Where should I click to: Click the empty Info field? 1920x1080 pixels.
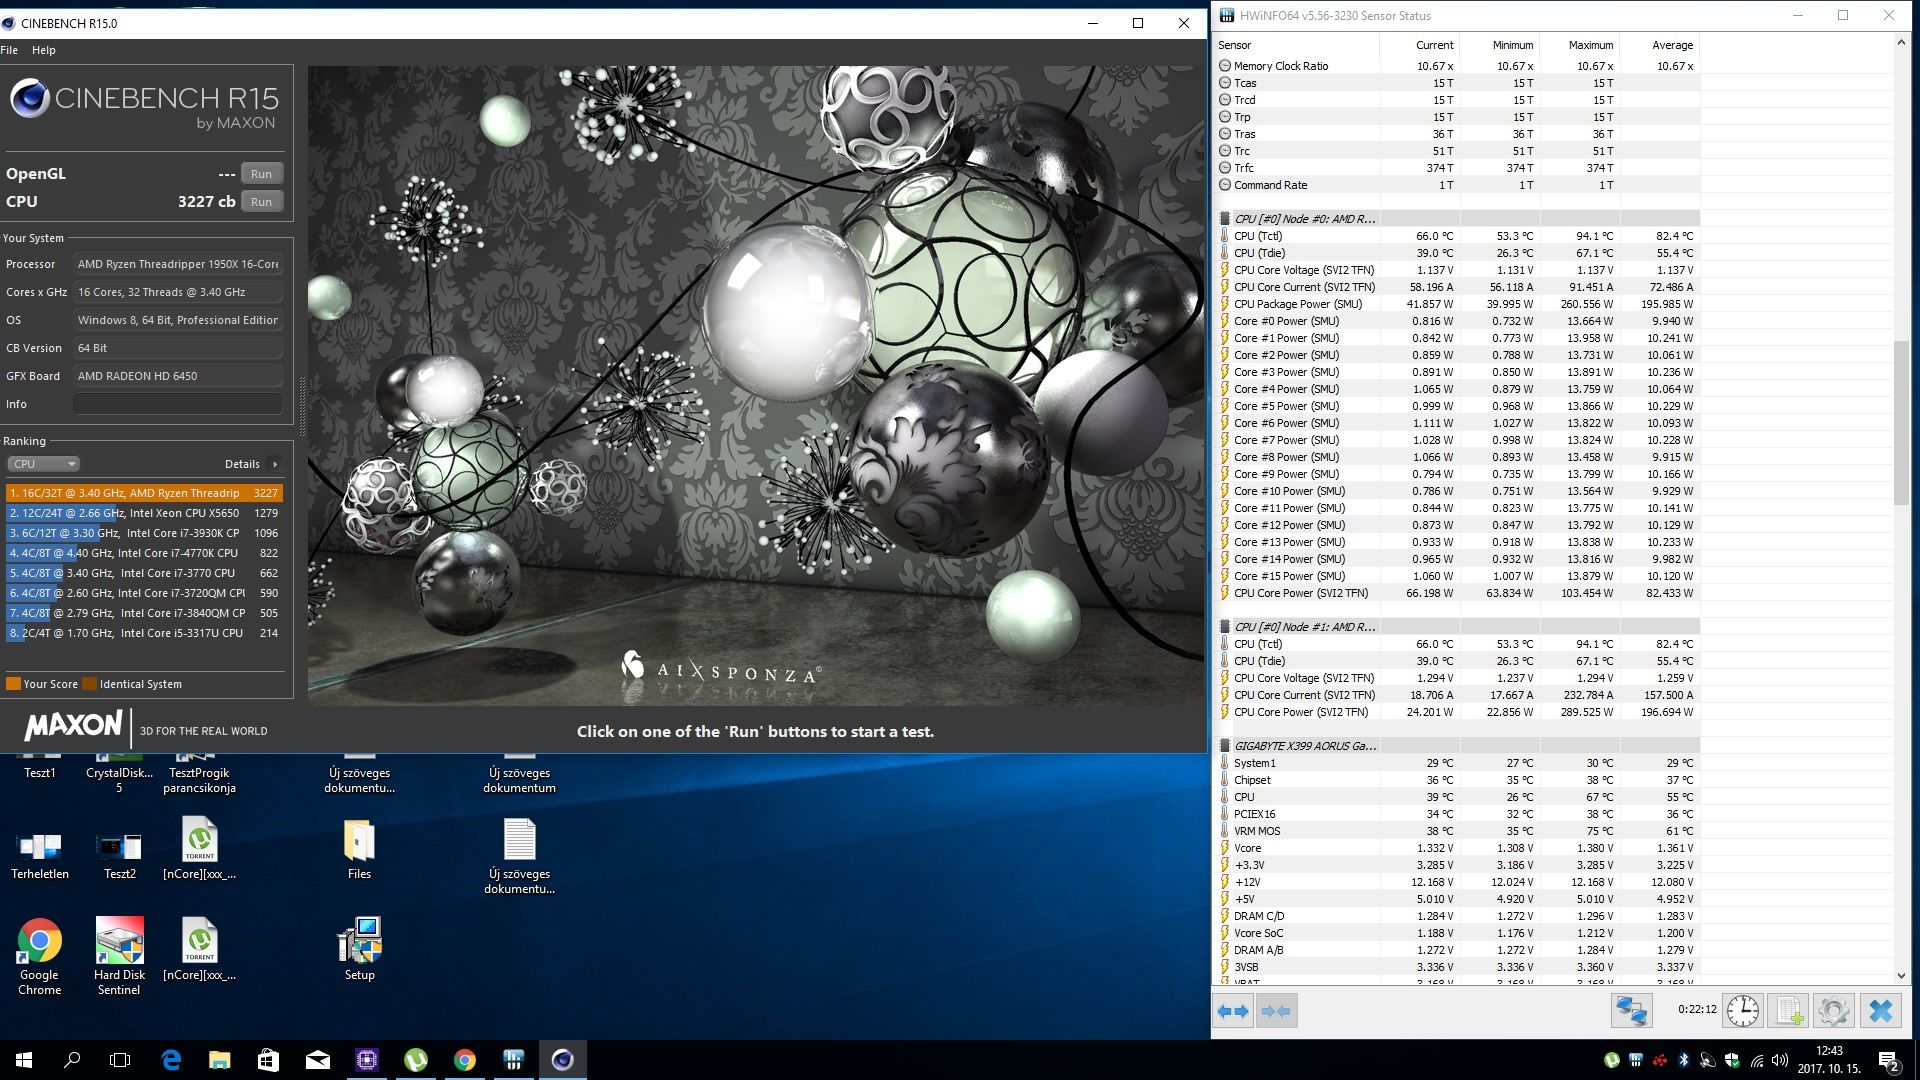(x=178, y=404)
